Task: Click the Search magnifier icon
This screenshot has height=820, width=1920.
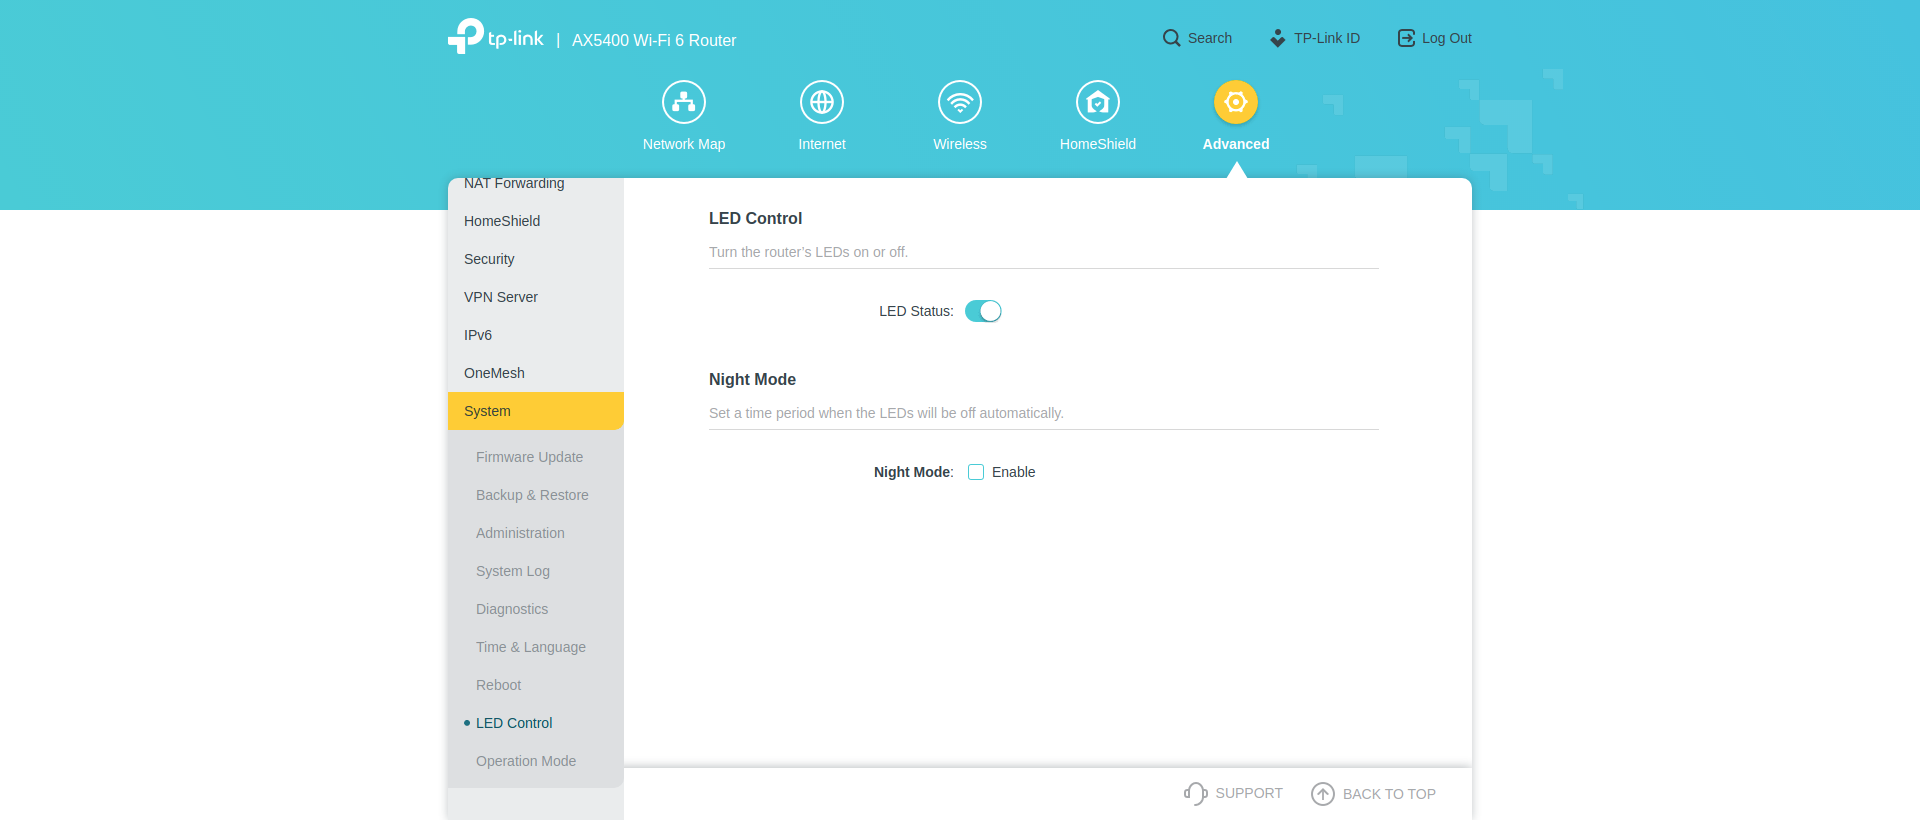Action: 1171,38
